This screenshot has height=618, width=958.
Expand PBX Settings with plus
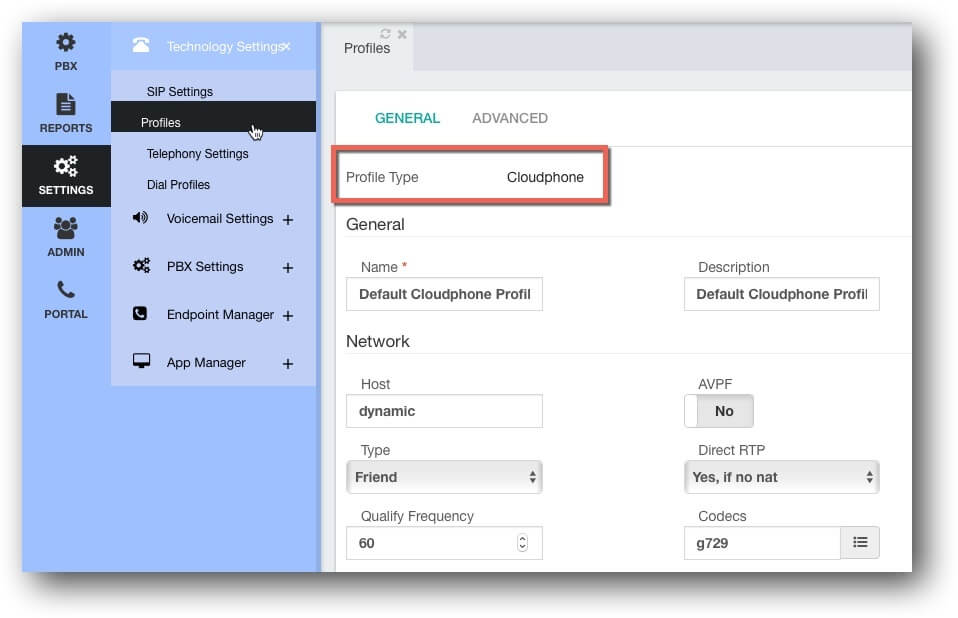point(288,267)
